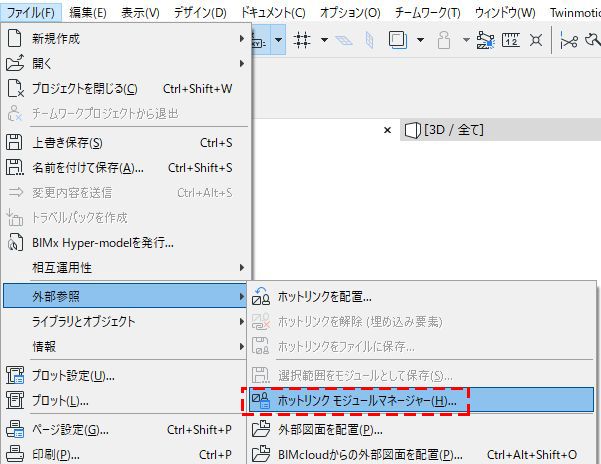Click the open folder icon beside 開く
Viewport: 601px width, 464px height.
(x=15, y=63)
